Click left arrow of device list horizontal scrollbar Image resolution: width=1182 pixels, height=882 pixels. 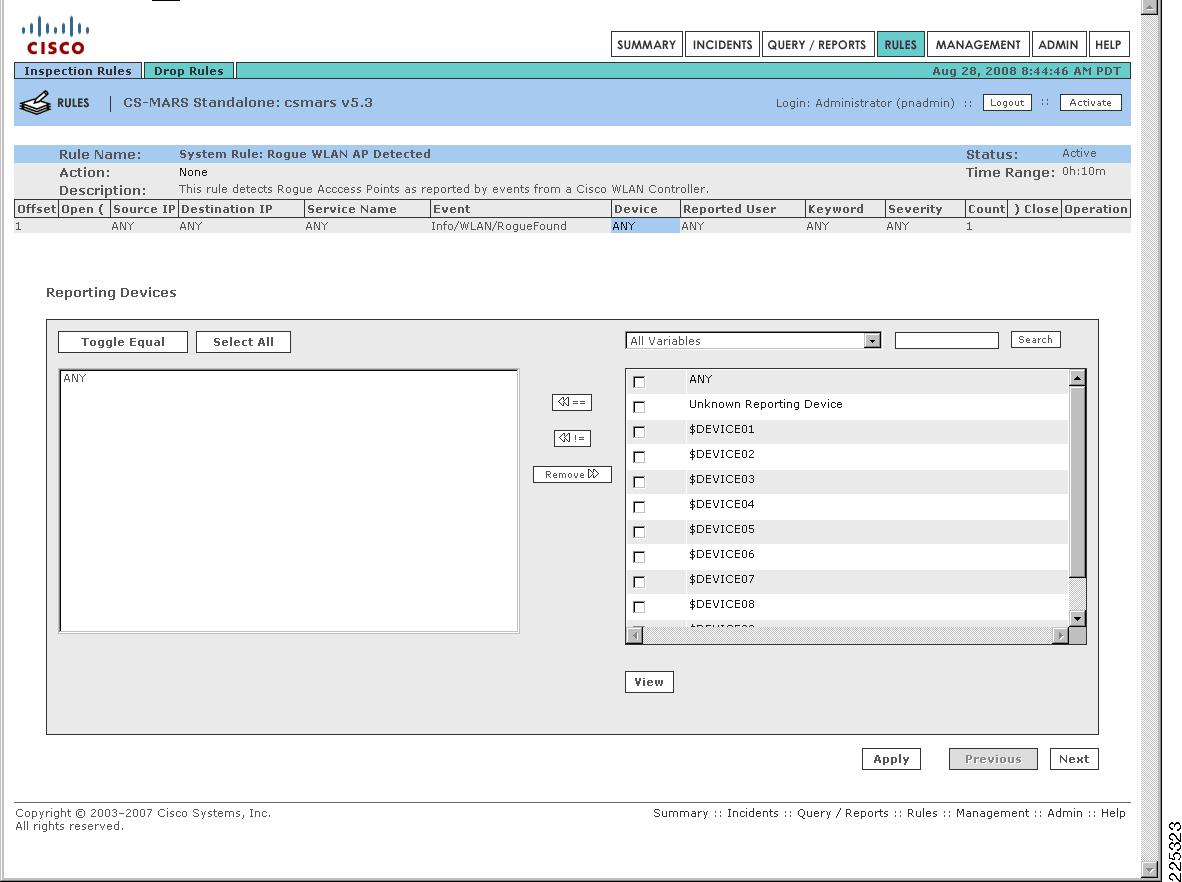coord(635,635)
